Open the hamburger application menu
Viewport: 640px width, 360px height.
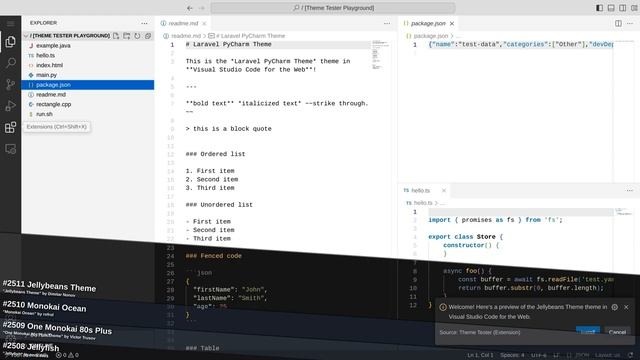click(x=10, y=24)
